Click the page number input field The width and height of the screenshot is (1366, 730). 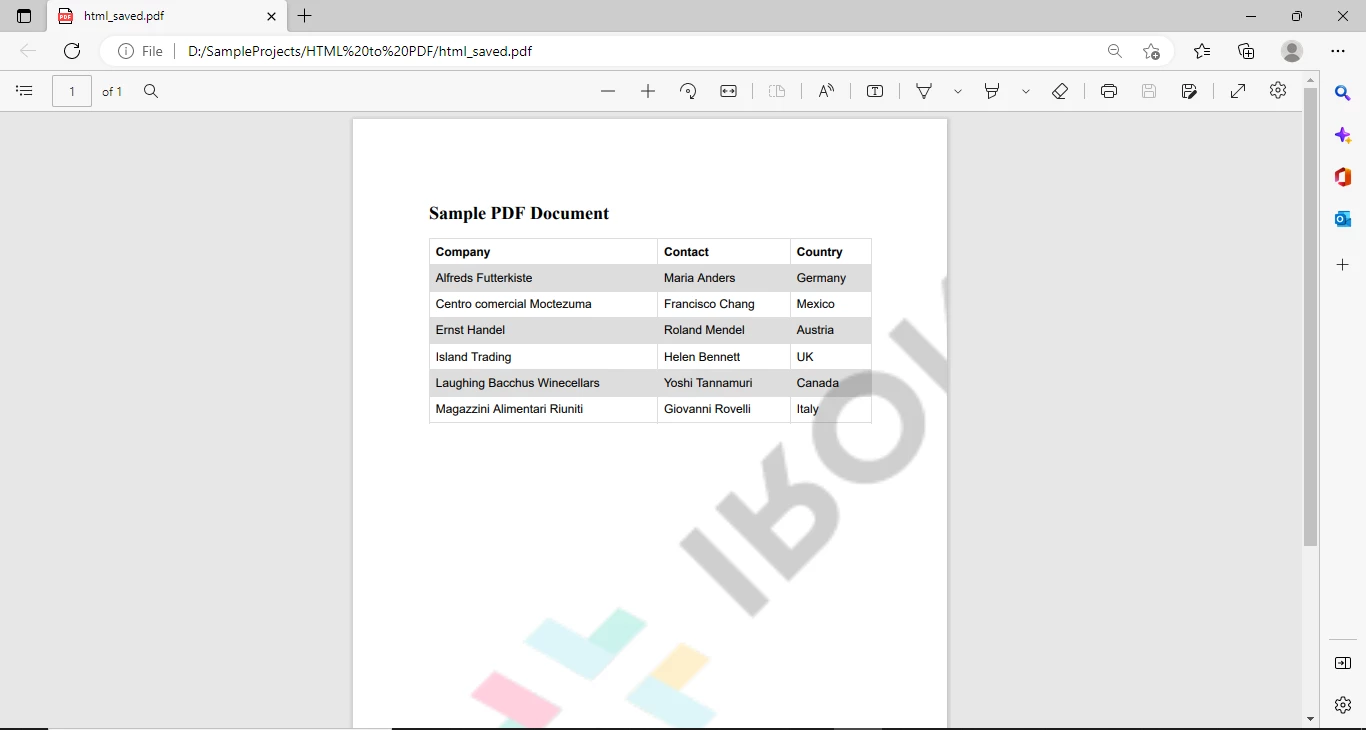point(72,91)
